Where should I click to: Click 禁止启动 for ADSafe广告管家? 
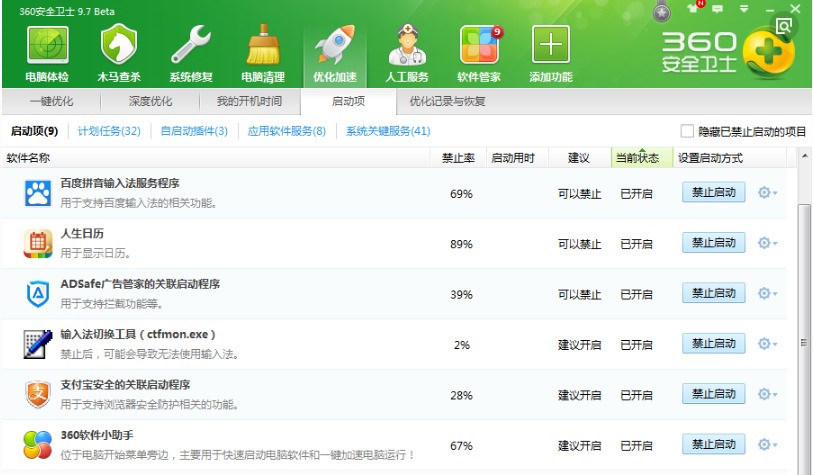pos(713,293)
